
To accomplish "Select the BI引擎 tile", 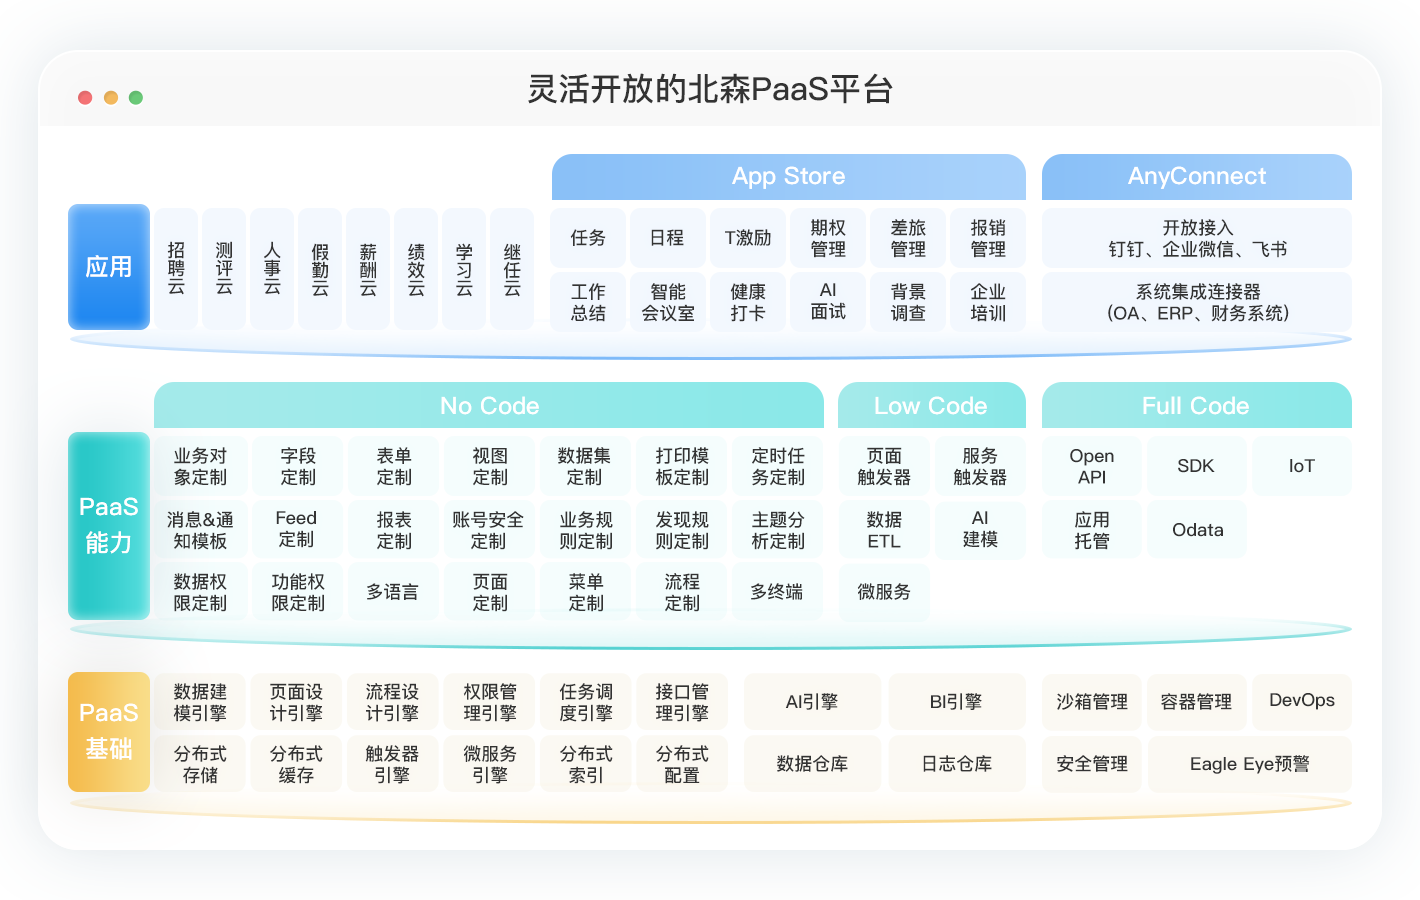I will pos(956,702).
